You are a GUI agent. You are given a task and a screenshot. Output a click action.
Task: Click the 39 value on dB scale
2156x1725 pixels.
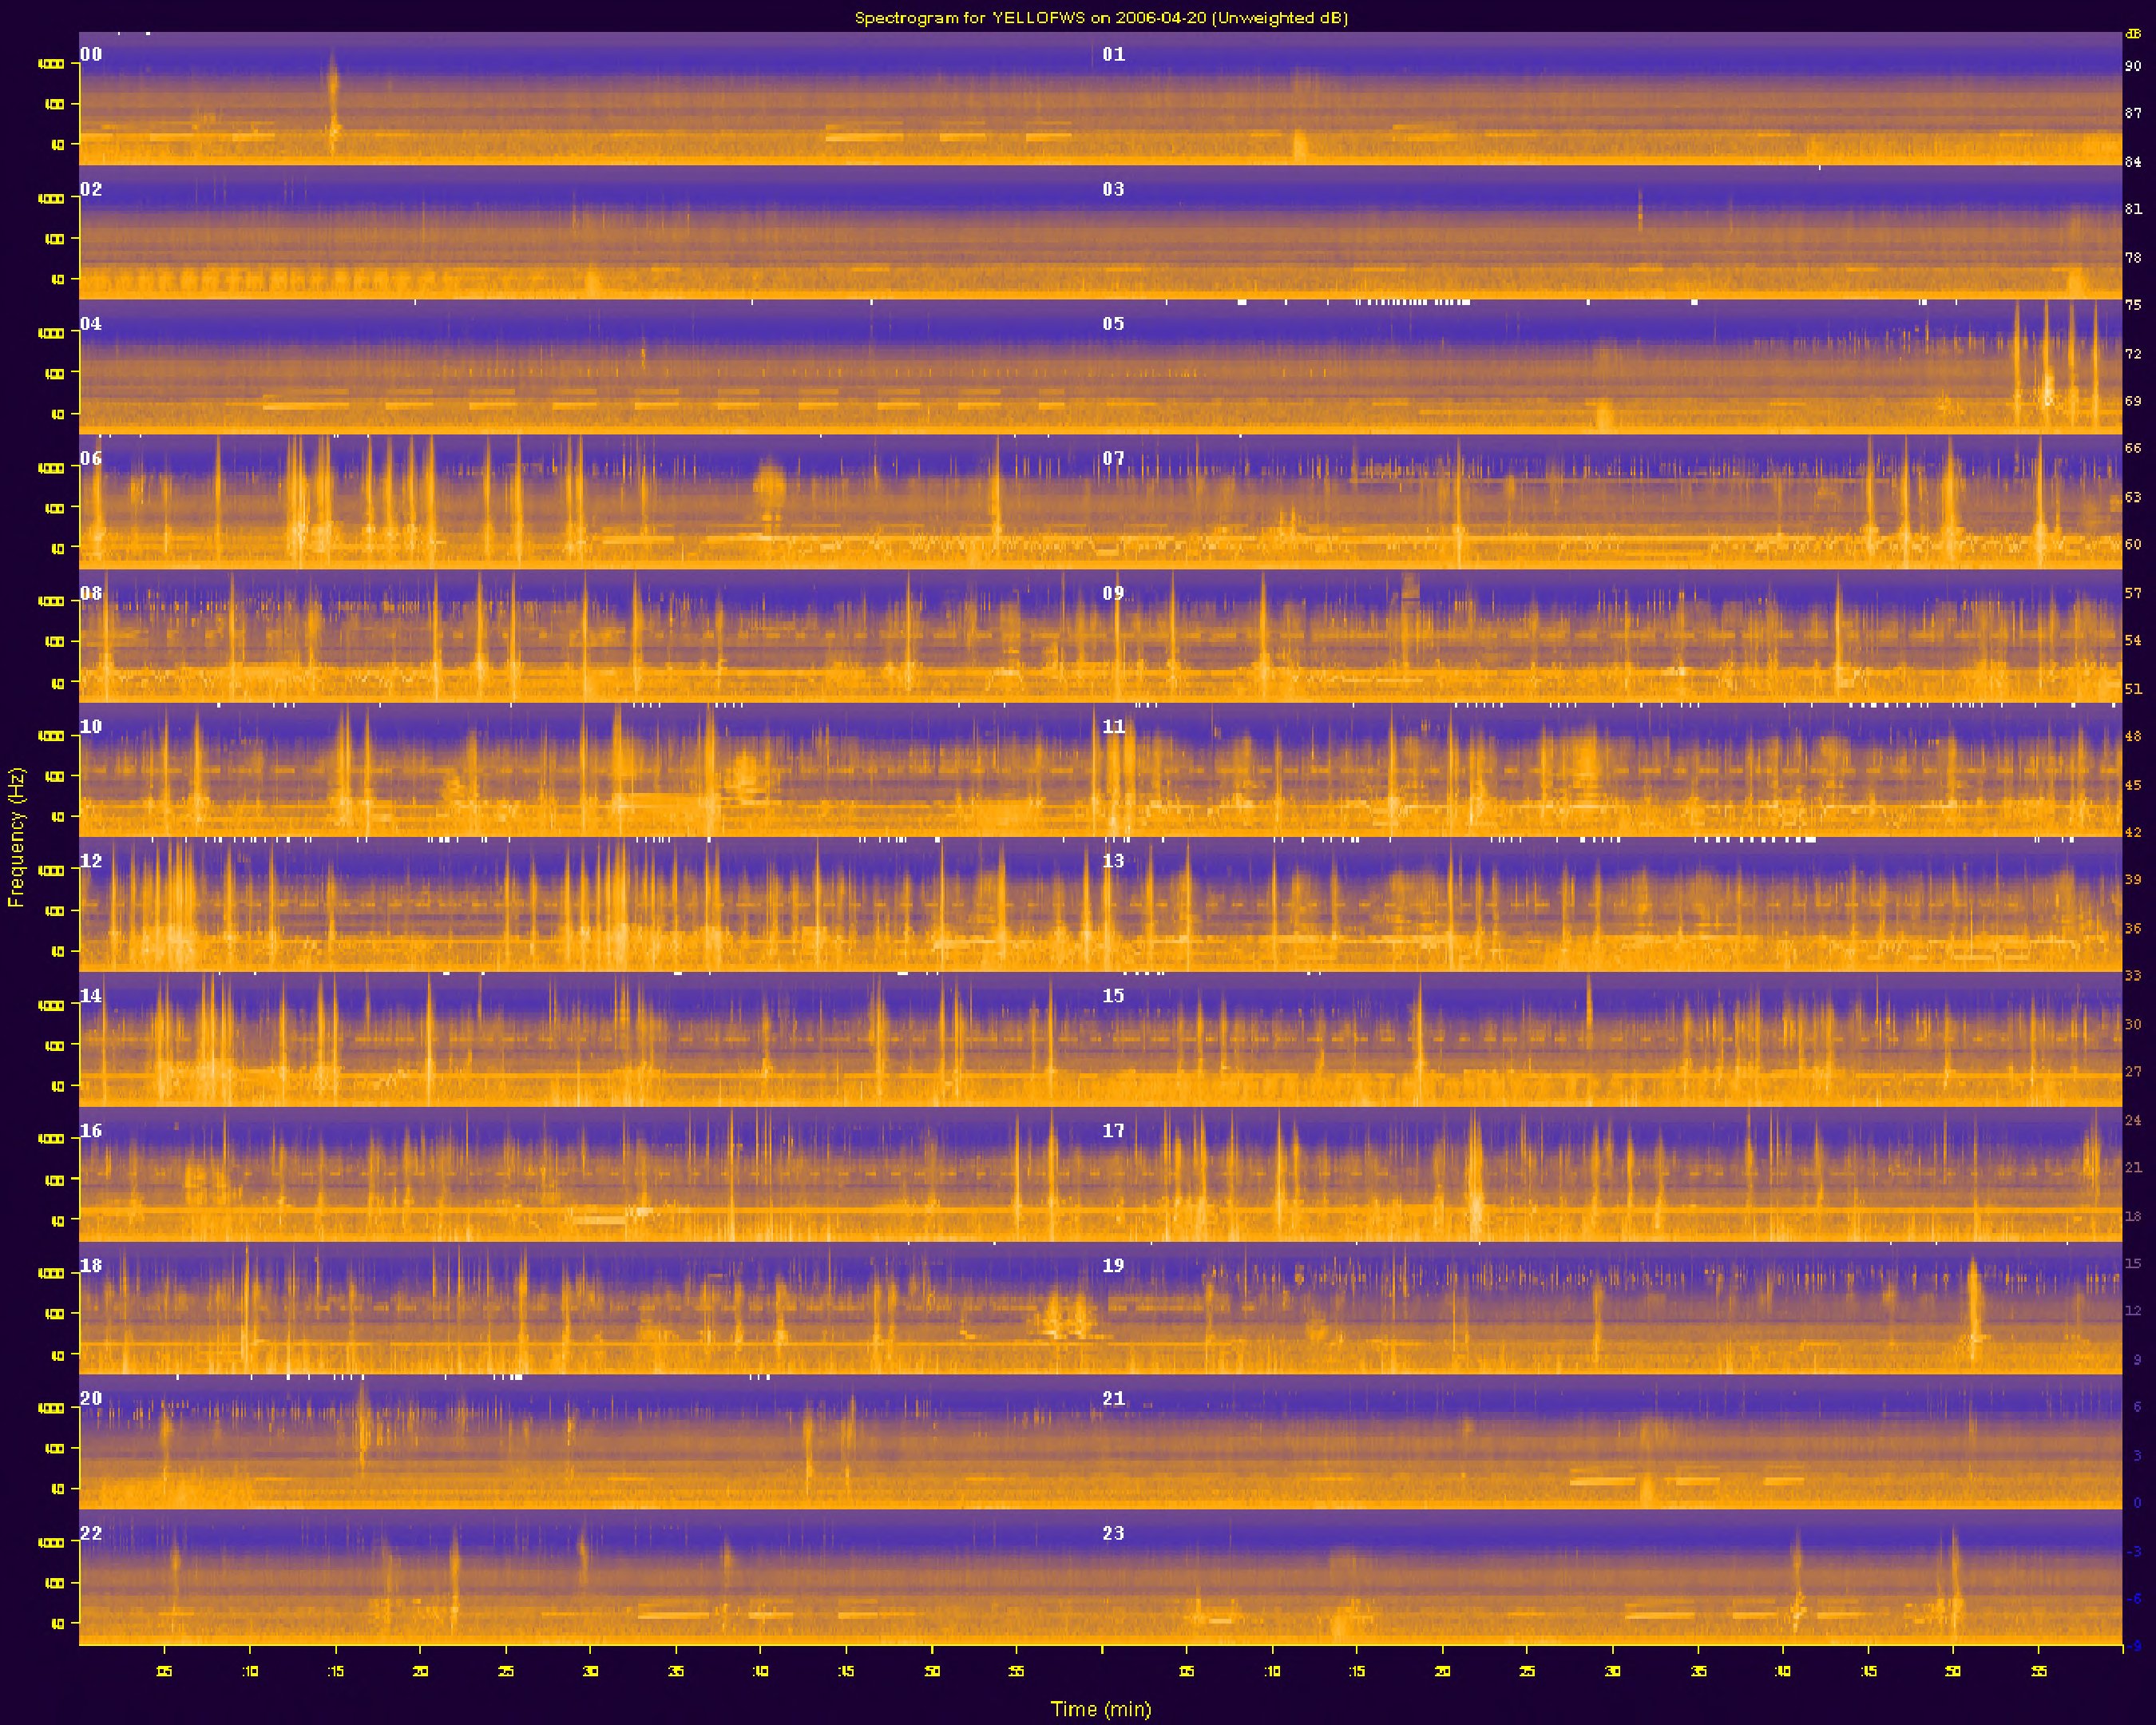[2133, 879]
